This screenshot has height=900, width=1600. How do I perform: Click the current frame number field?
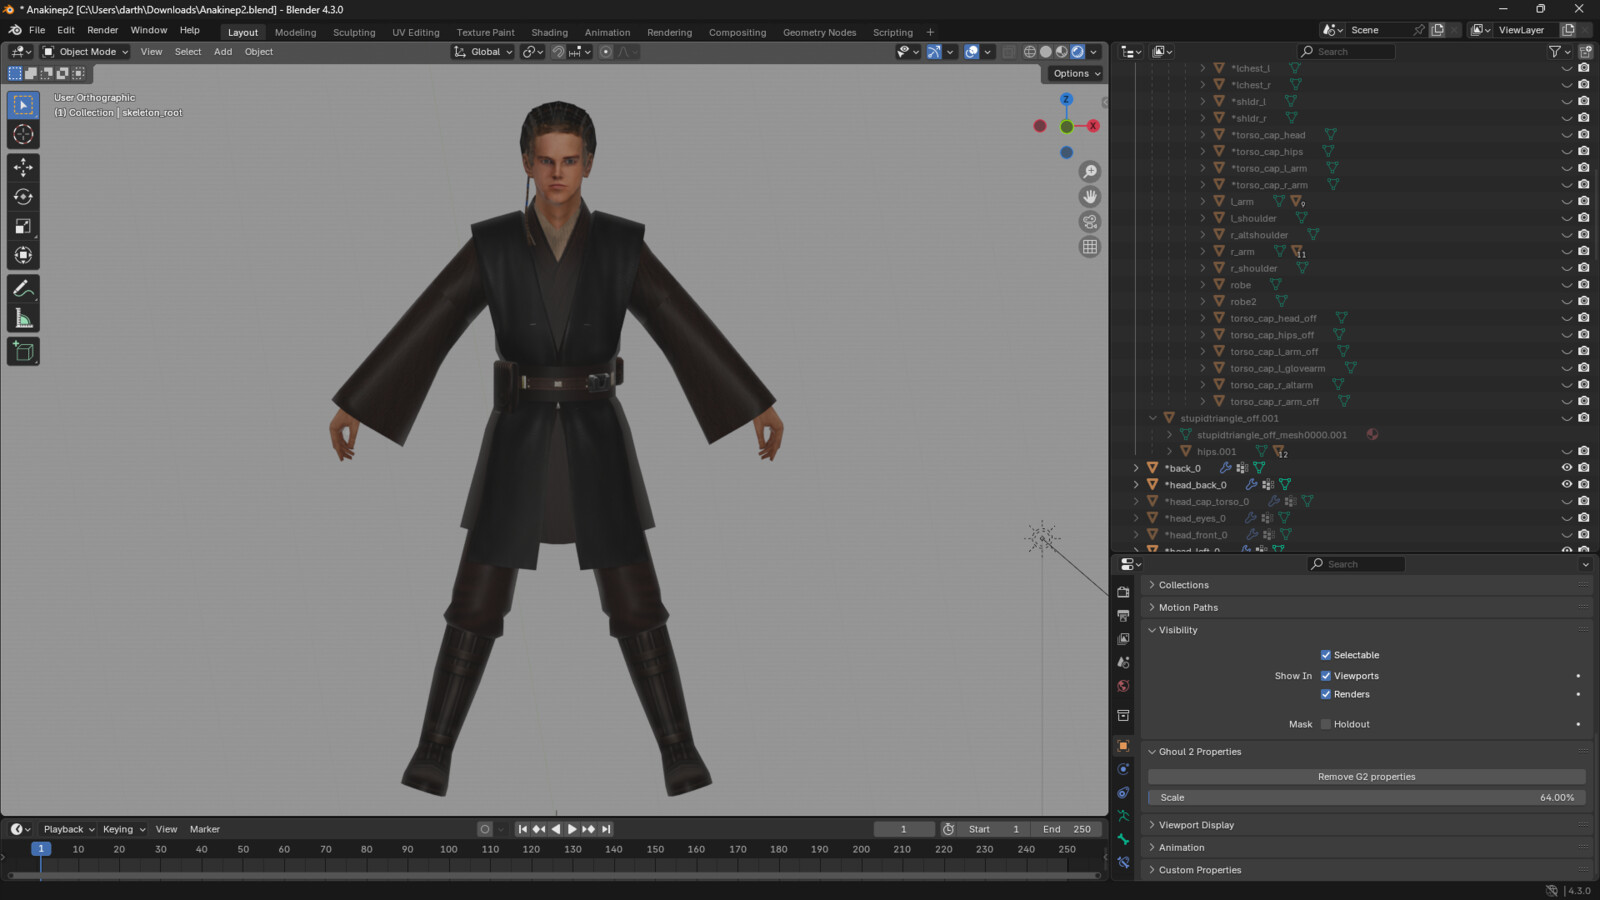904,829
